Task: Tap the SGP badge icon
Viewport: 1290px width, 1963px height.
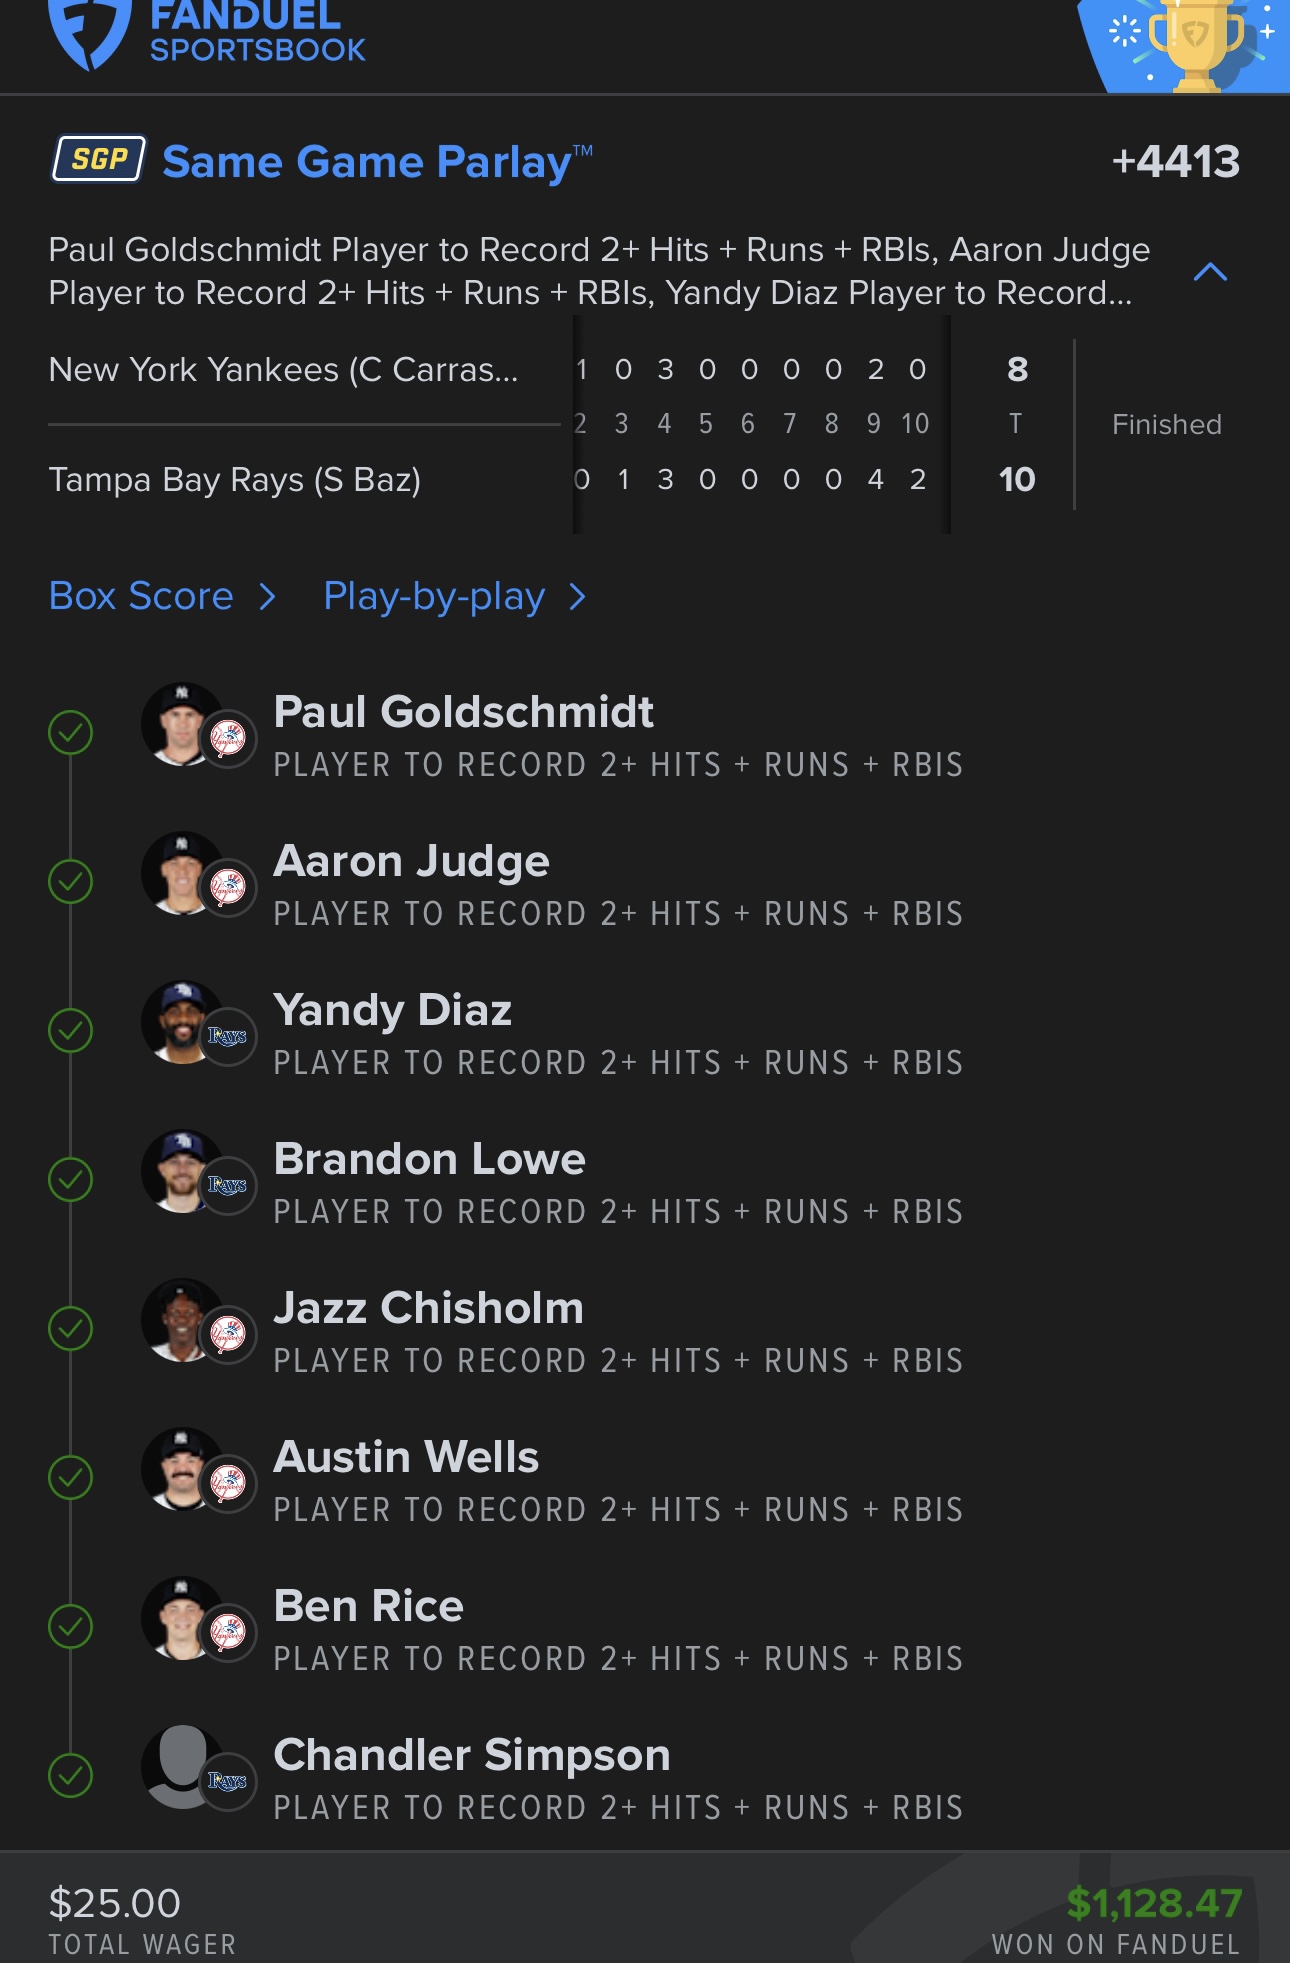Action: pyautogui.click(x=99, y=159)
